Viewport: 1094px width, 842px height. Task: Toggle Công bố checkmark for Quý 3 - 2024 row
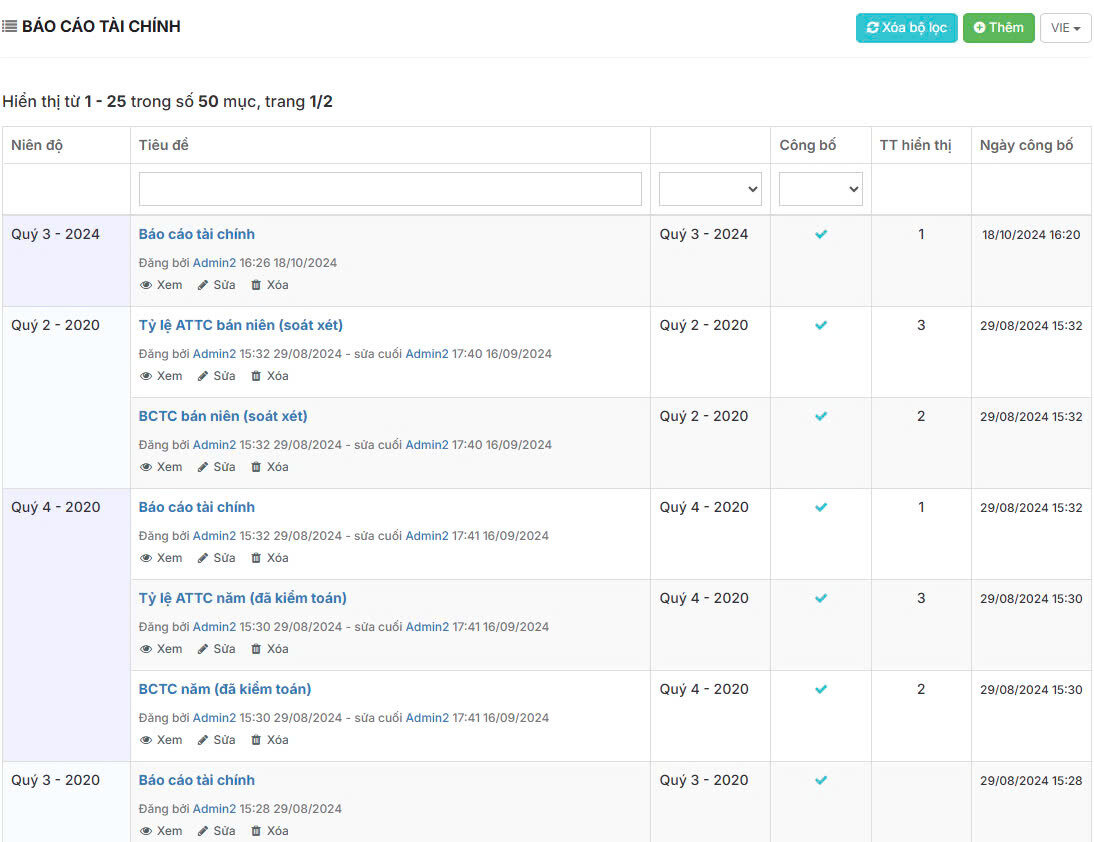pos(821,234)
